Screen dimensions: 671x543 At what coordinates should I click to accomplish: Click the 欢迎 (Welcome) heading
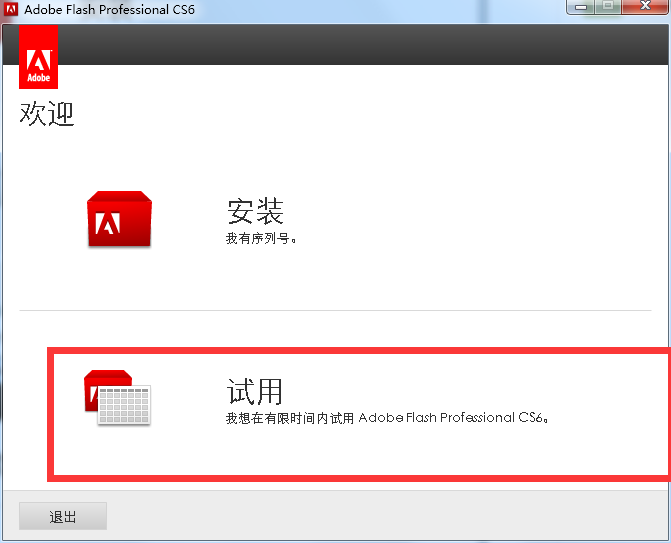pos(47,114)
